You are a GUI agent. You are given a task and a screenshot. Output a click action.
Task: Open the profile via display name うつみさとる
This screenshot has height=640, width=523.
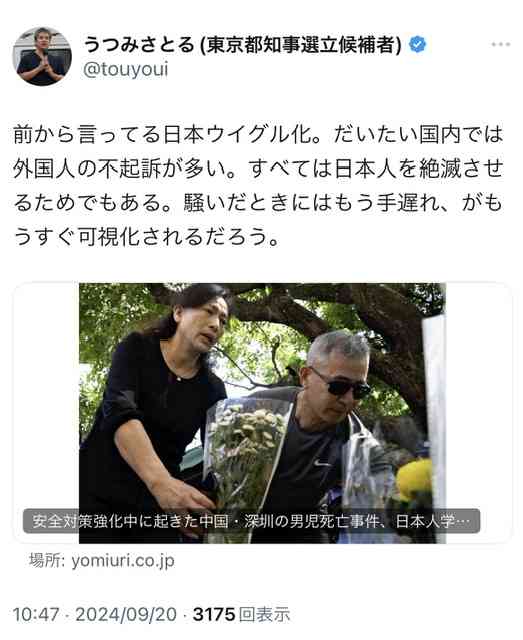(139, 44)
